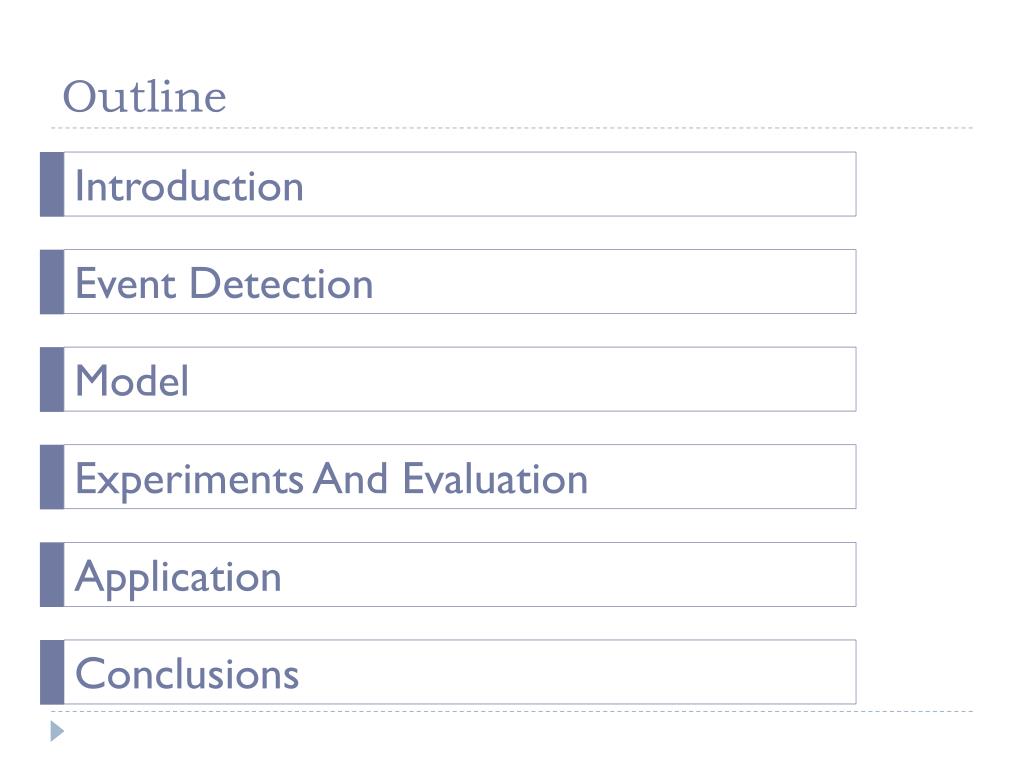Click empty area right of Model text
Image resolution: width=1024 pixels, height=768 pixels.
click(x=522, y=379)
